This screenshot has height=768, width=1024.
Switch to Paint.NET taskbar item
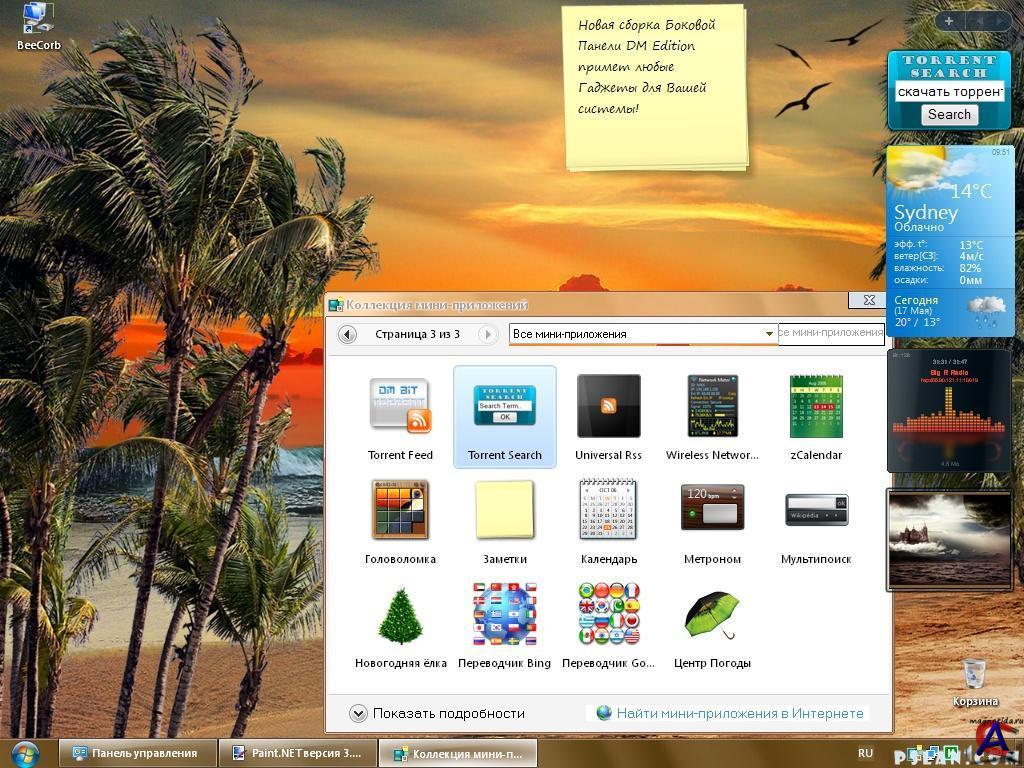pos(297,753)
